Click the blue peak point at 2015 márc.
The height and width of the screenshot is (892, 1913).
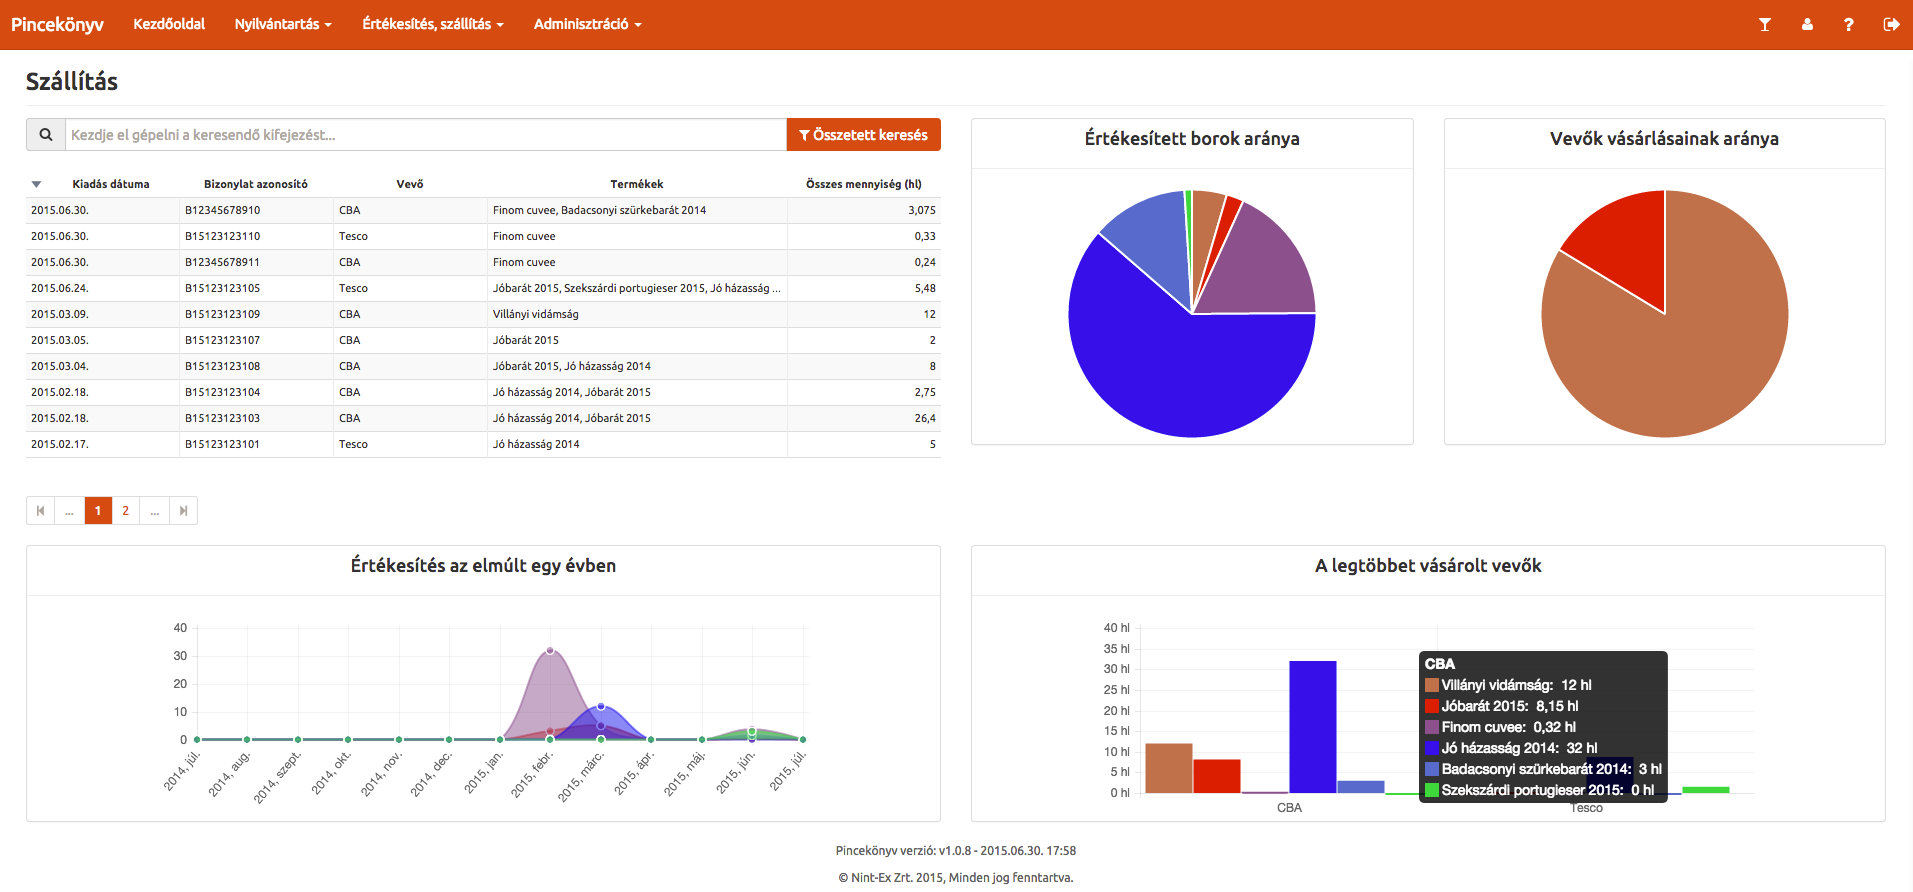pyautogui.click(x=601, y=707)
